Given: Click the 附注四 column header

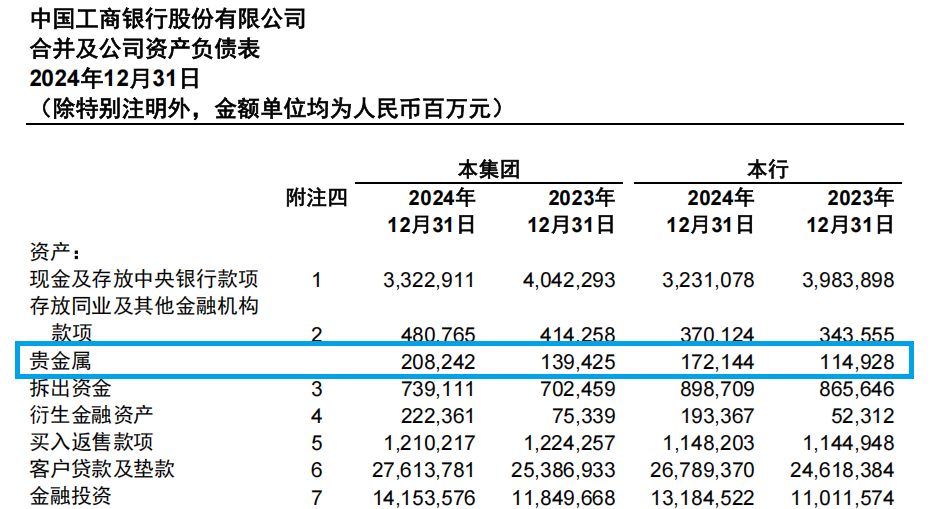Looking at the screenshot, I should [316, 197].
